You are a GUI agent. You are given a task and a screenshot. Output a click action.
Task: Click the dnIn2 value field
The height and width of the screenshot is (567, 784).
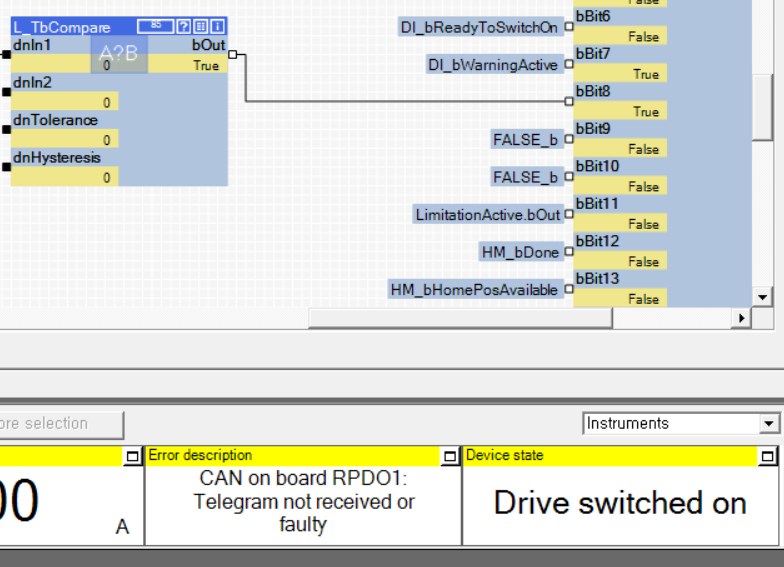click(64, 102)
